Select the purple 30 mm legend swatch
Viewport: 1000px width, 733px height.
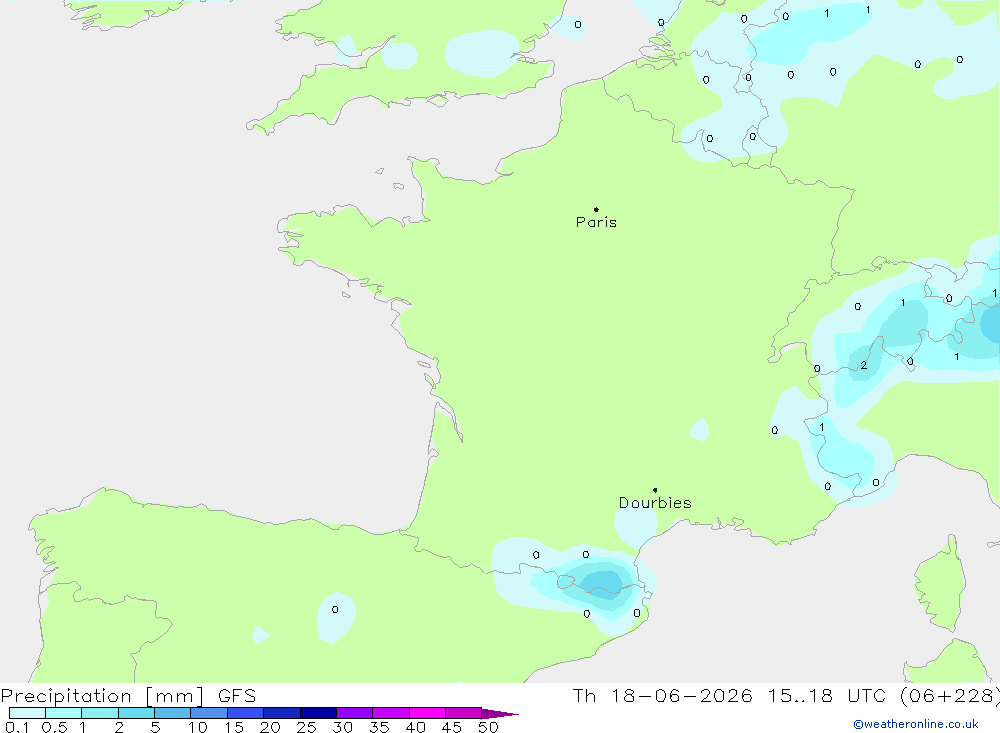355,713
